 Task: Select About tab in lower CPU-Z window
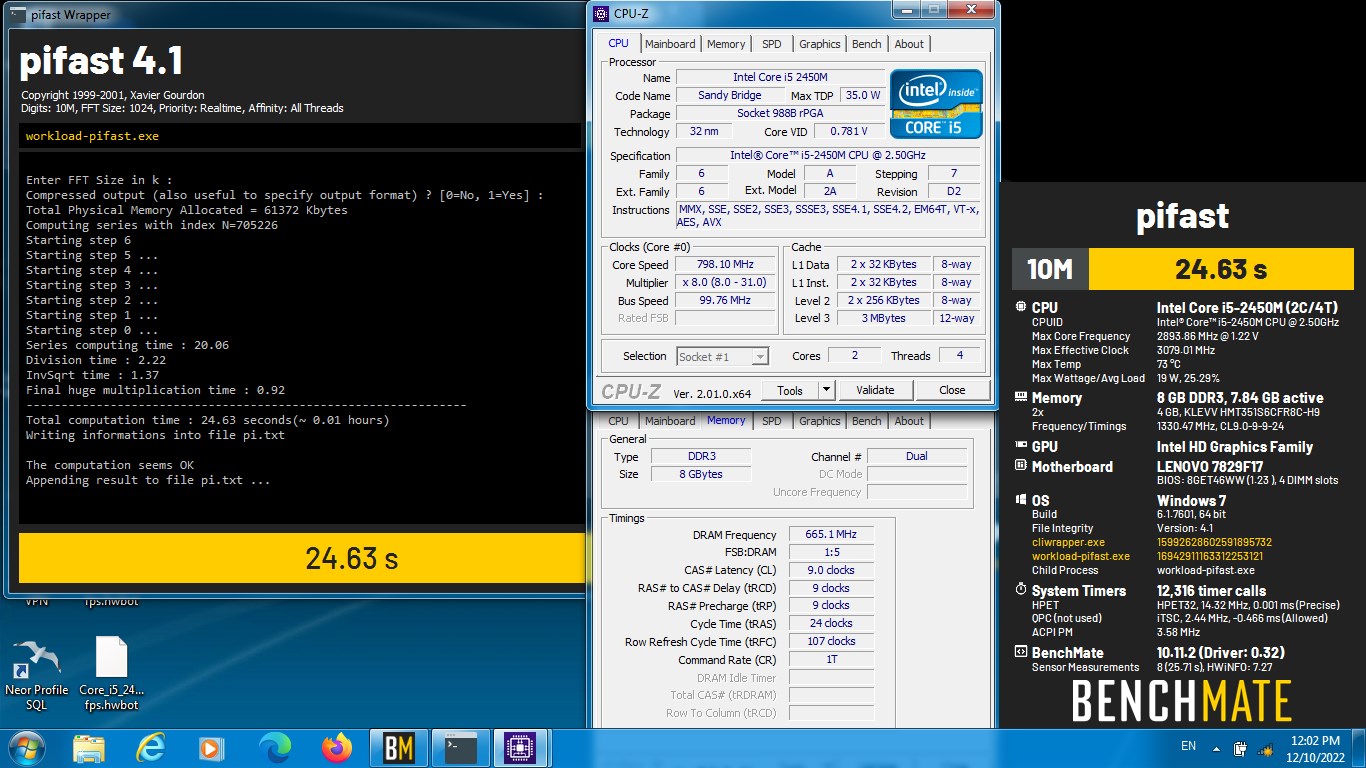coord(909,421)
